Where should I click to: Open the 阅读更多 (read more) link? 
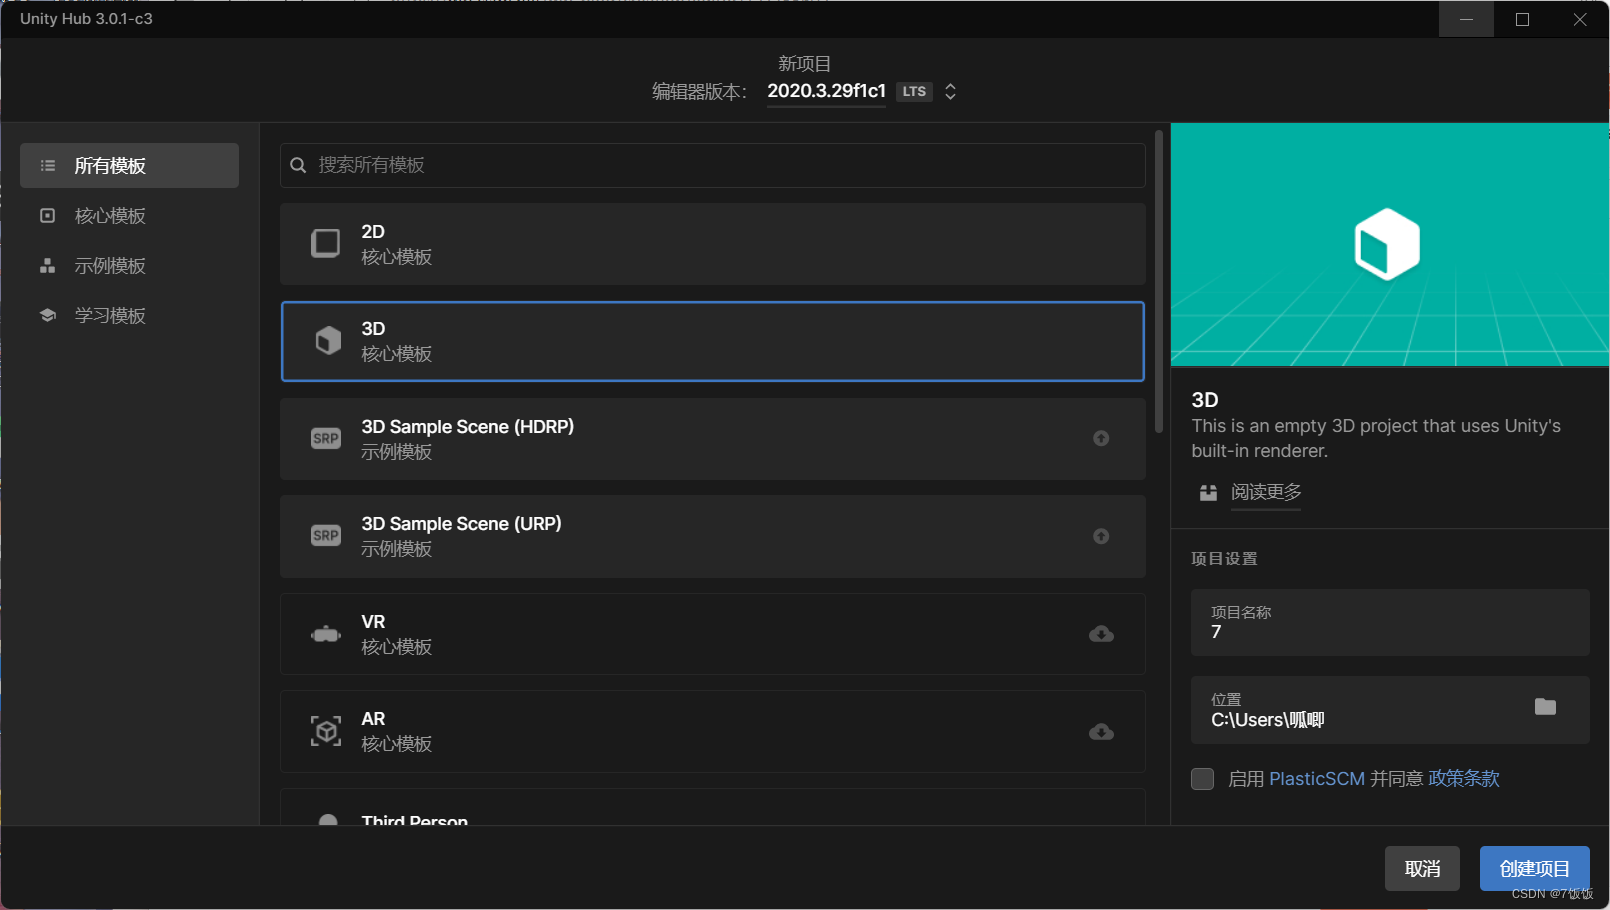[1266, 492]
